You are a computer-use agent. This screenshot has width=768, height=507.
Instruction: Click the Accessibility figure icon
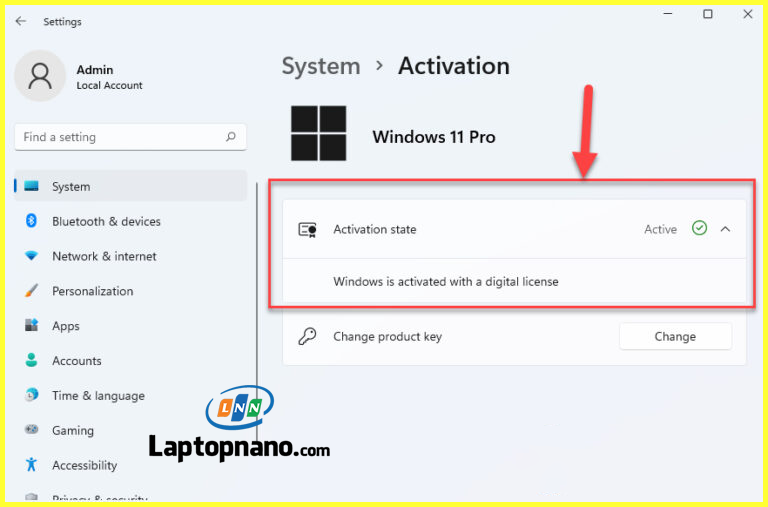click(31, 464)
